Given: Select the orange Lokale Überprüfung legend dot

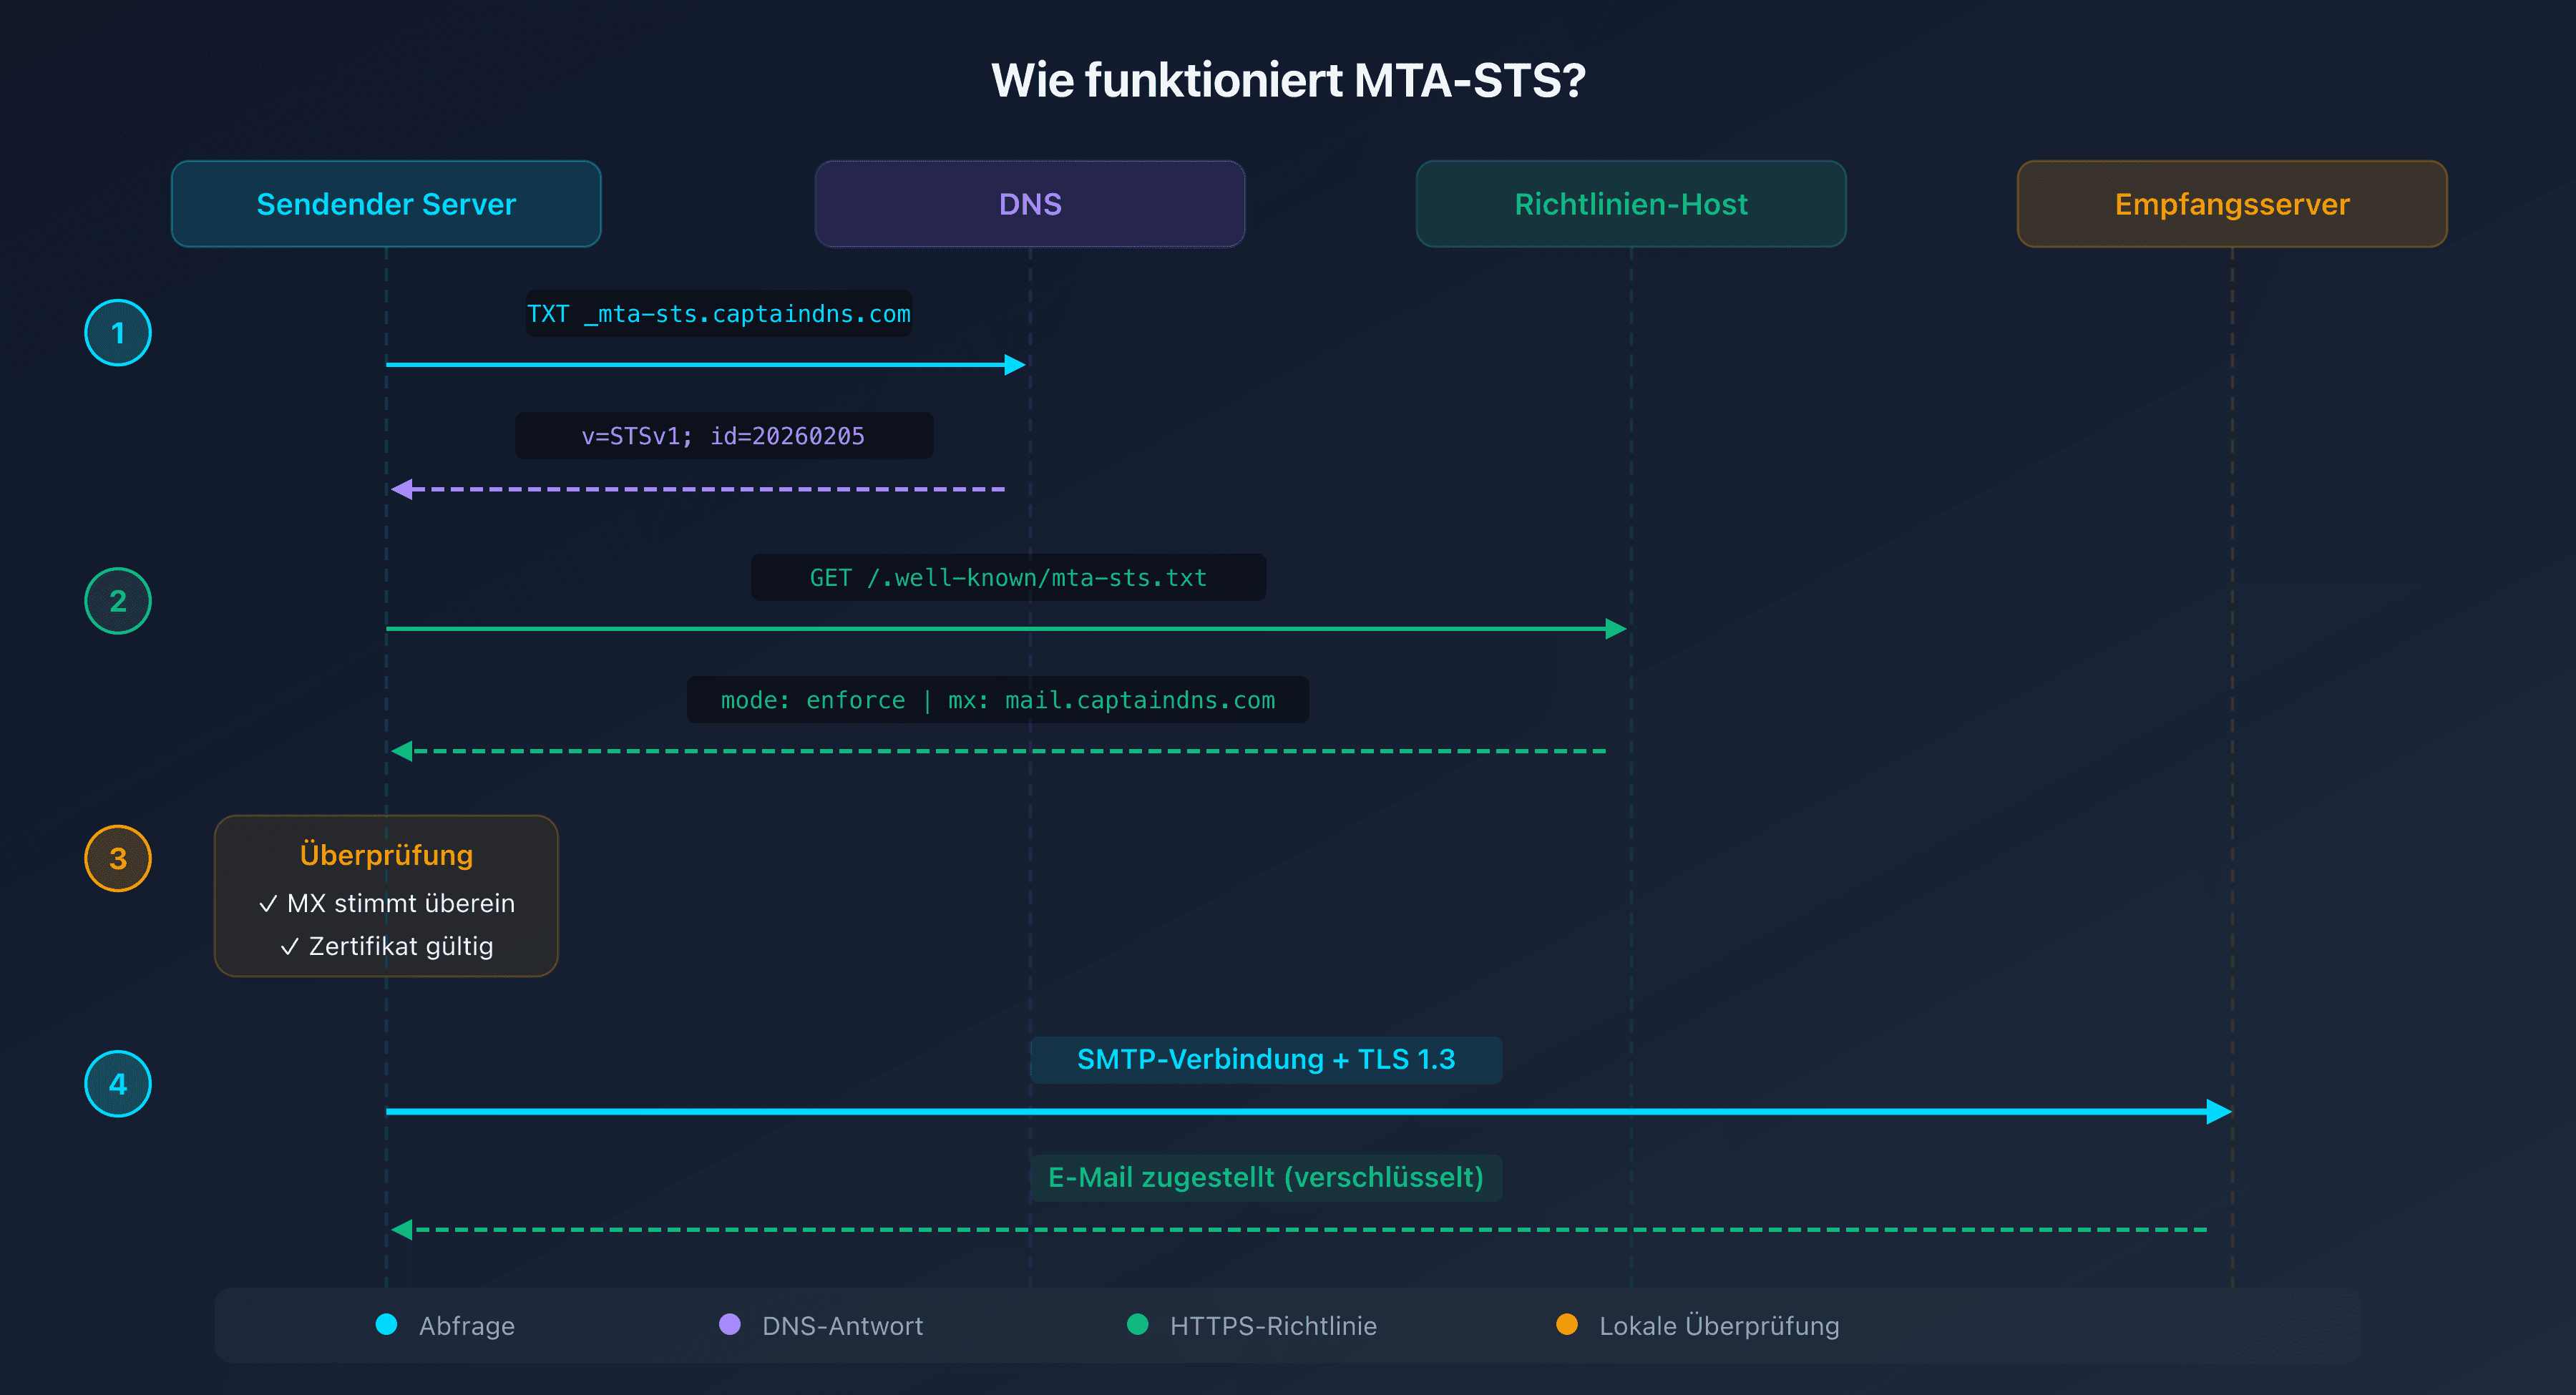Looking at the screenshot, I should [1568, 1324].
